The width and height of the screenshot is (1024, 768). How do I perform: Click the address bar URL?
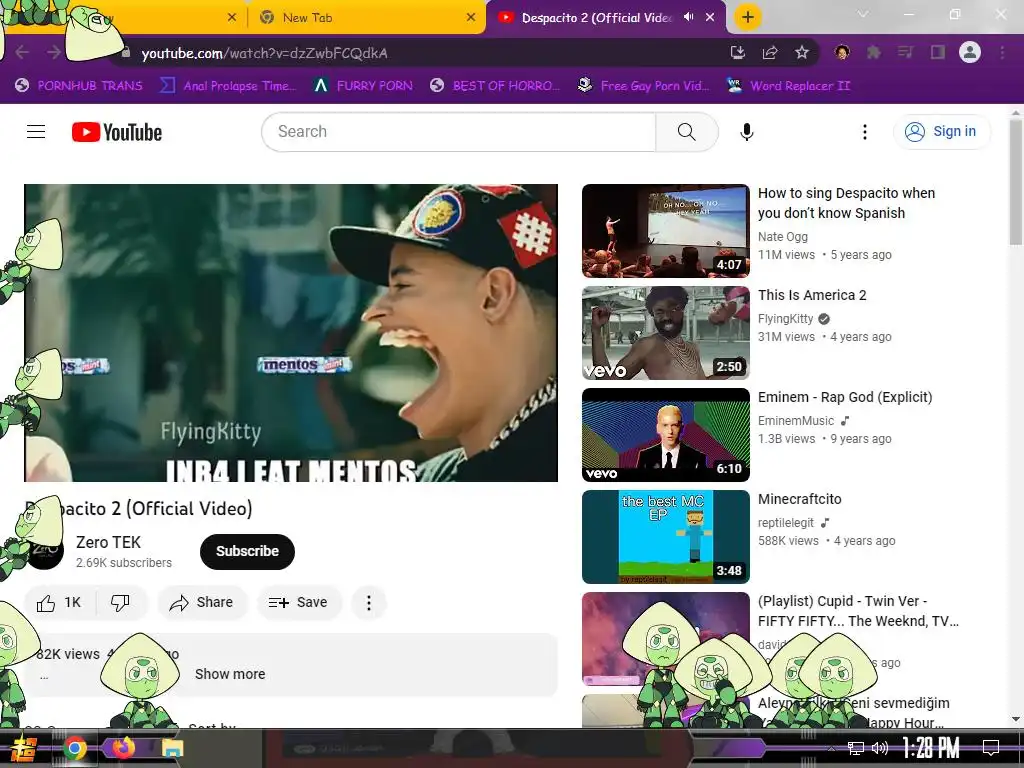[x=264, y=54]
